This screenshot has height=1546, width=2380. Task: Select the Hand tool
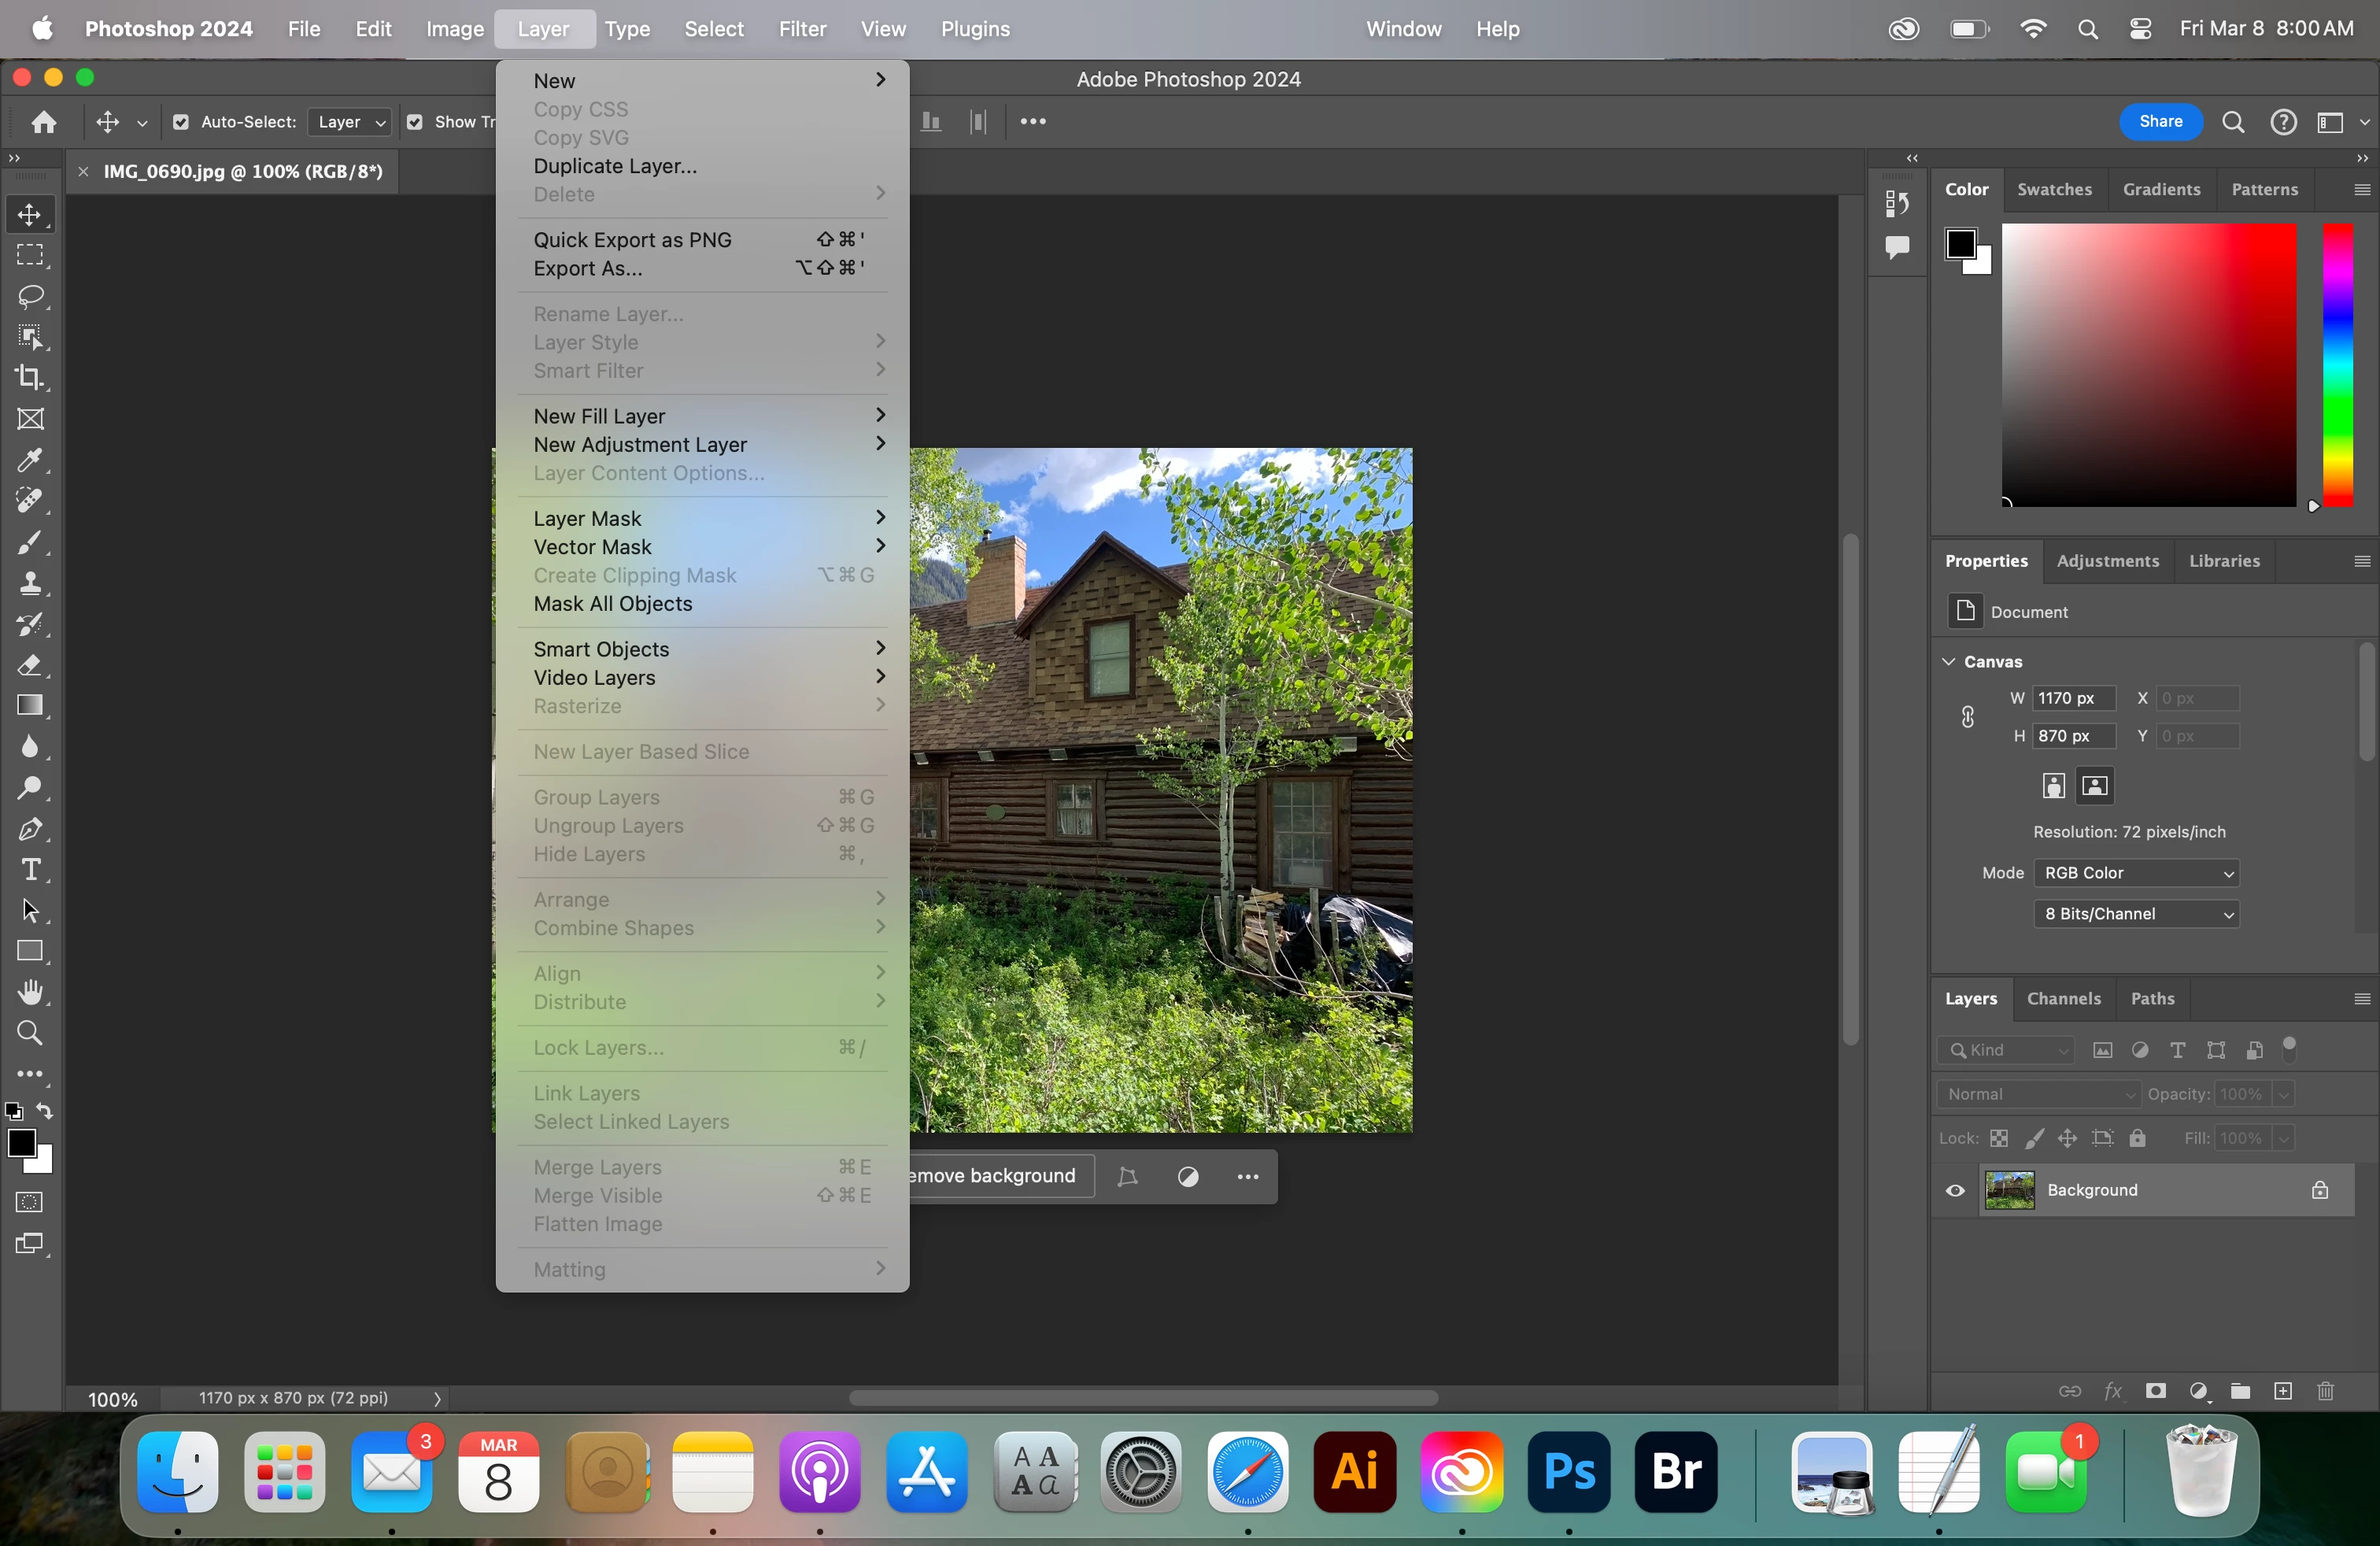[x=30, y=992]
